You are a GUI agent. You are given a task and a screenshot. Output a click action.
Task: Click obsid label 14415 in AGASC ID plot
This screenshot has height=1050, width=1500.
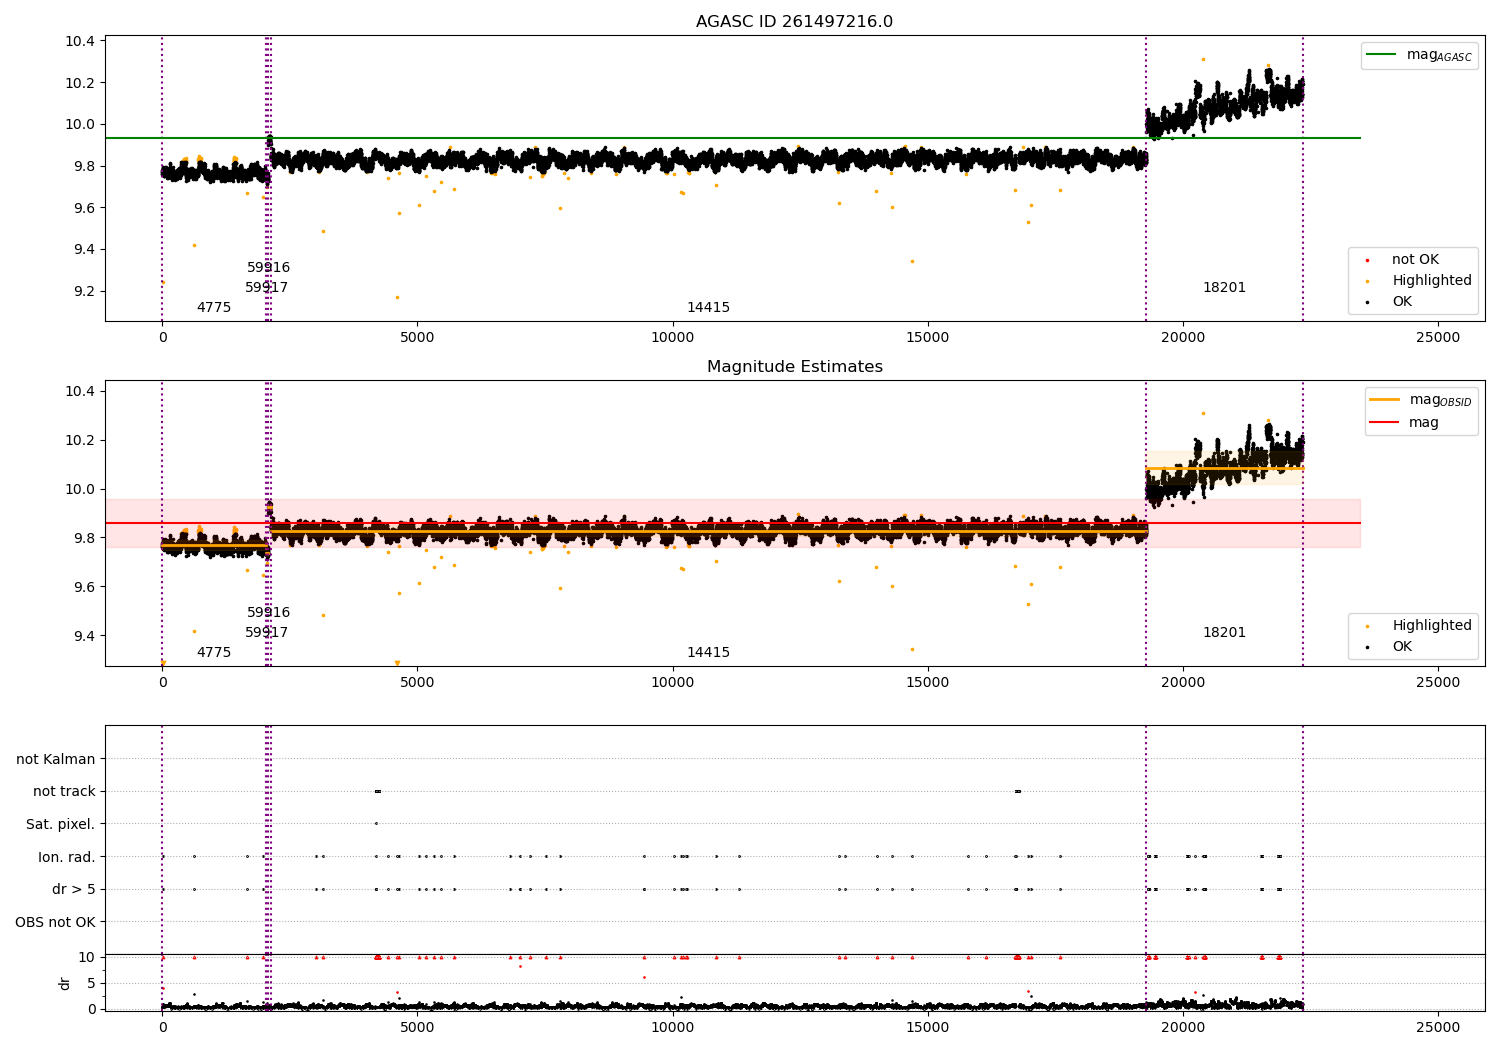click(708, 308)
